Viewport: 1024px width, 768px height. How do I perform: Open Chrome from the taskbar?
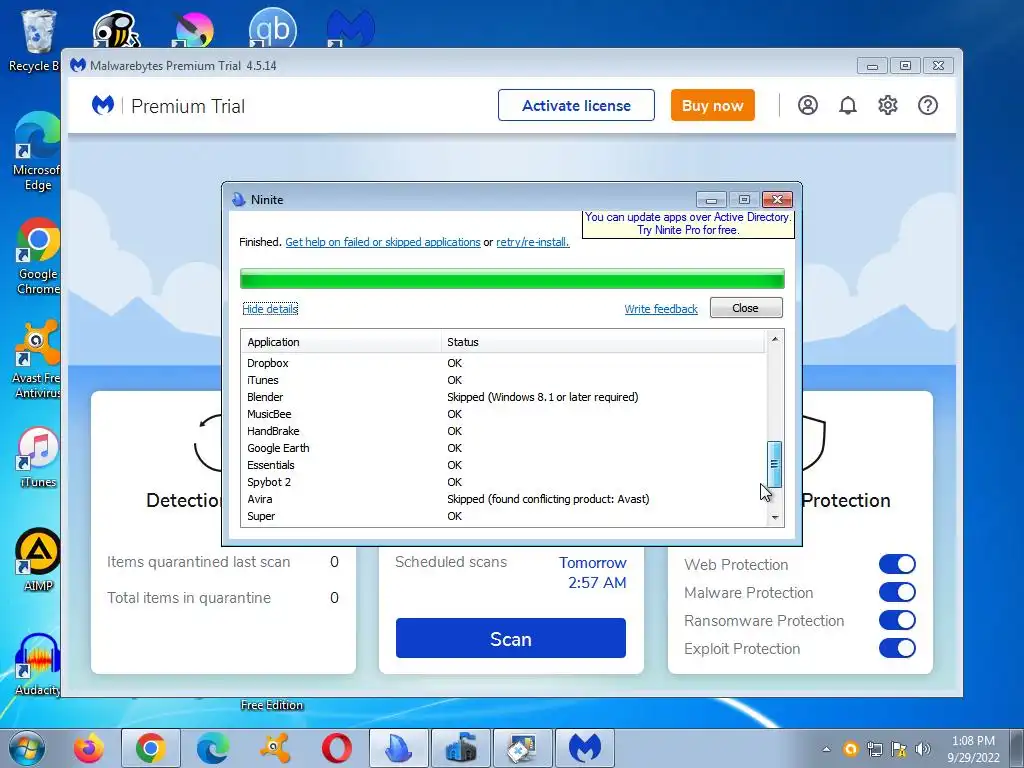pos(150,748)
